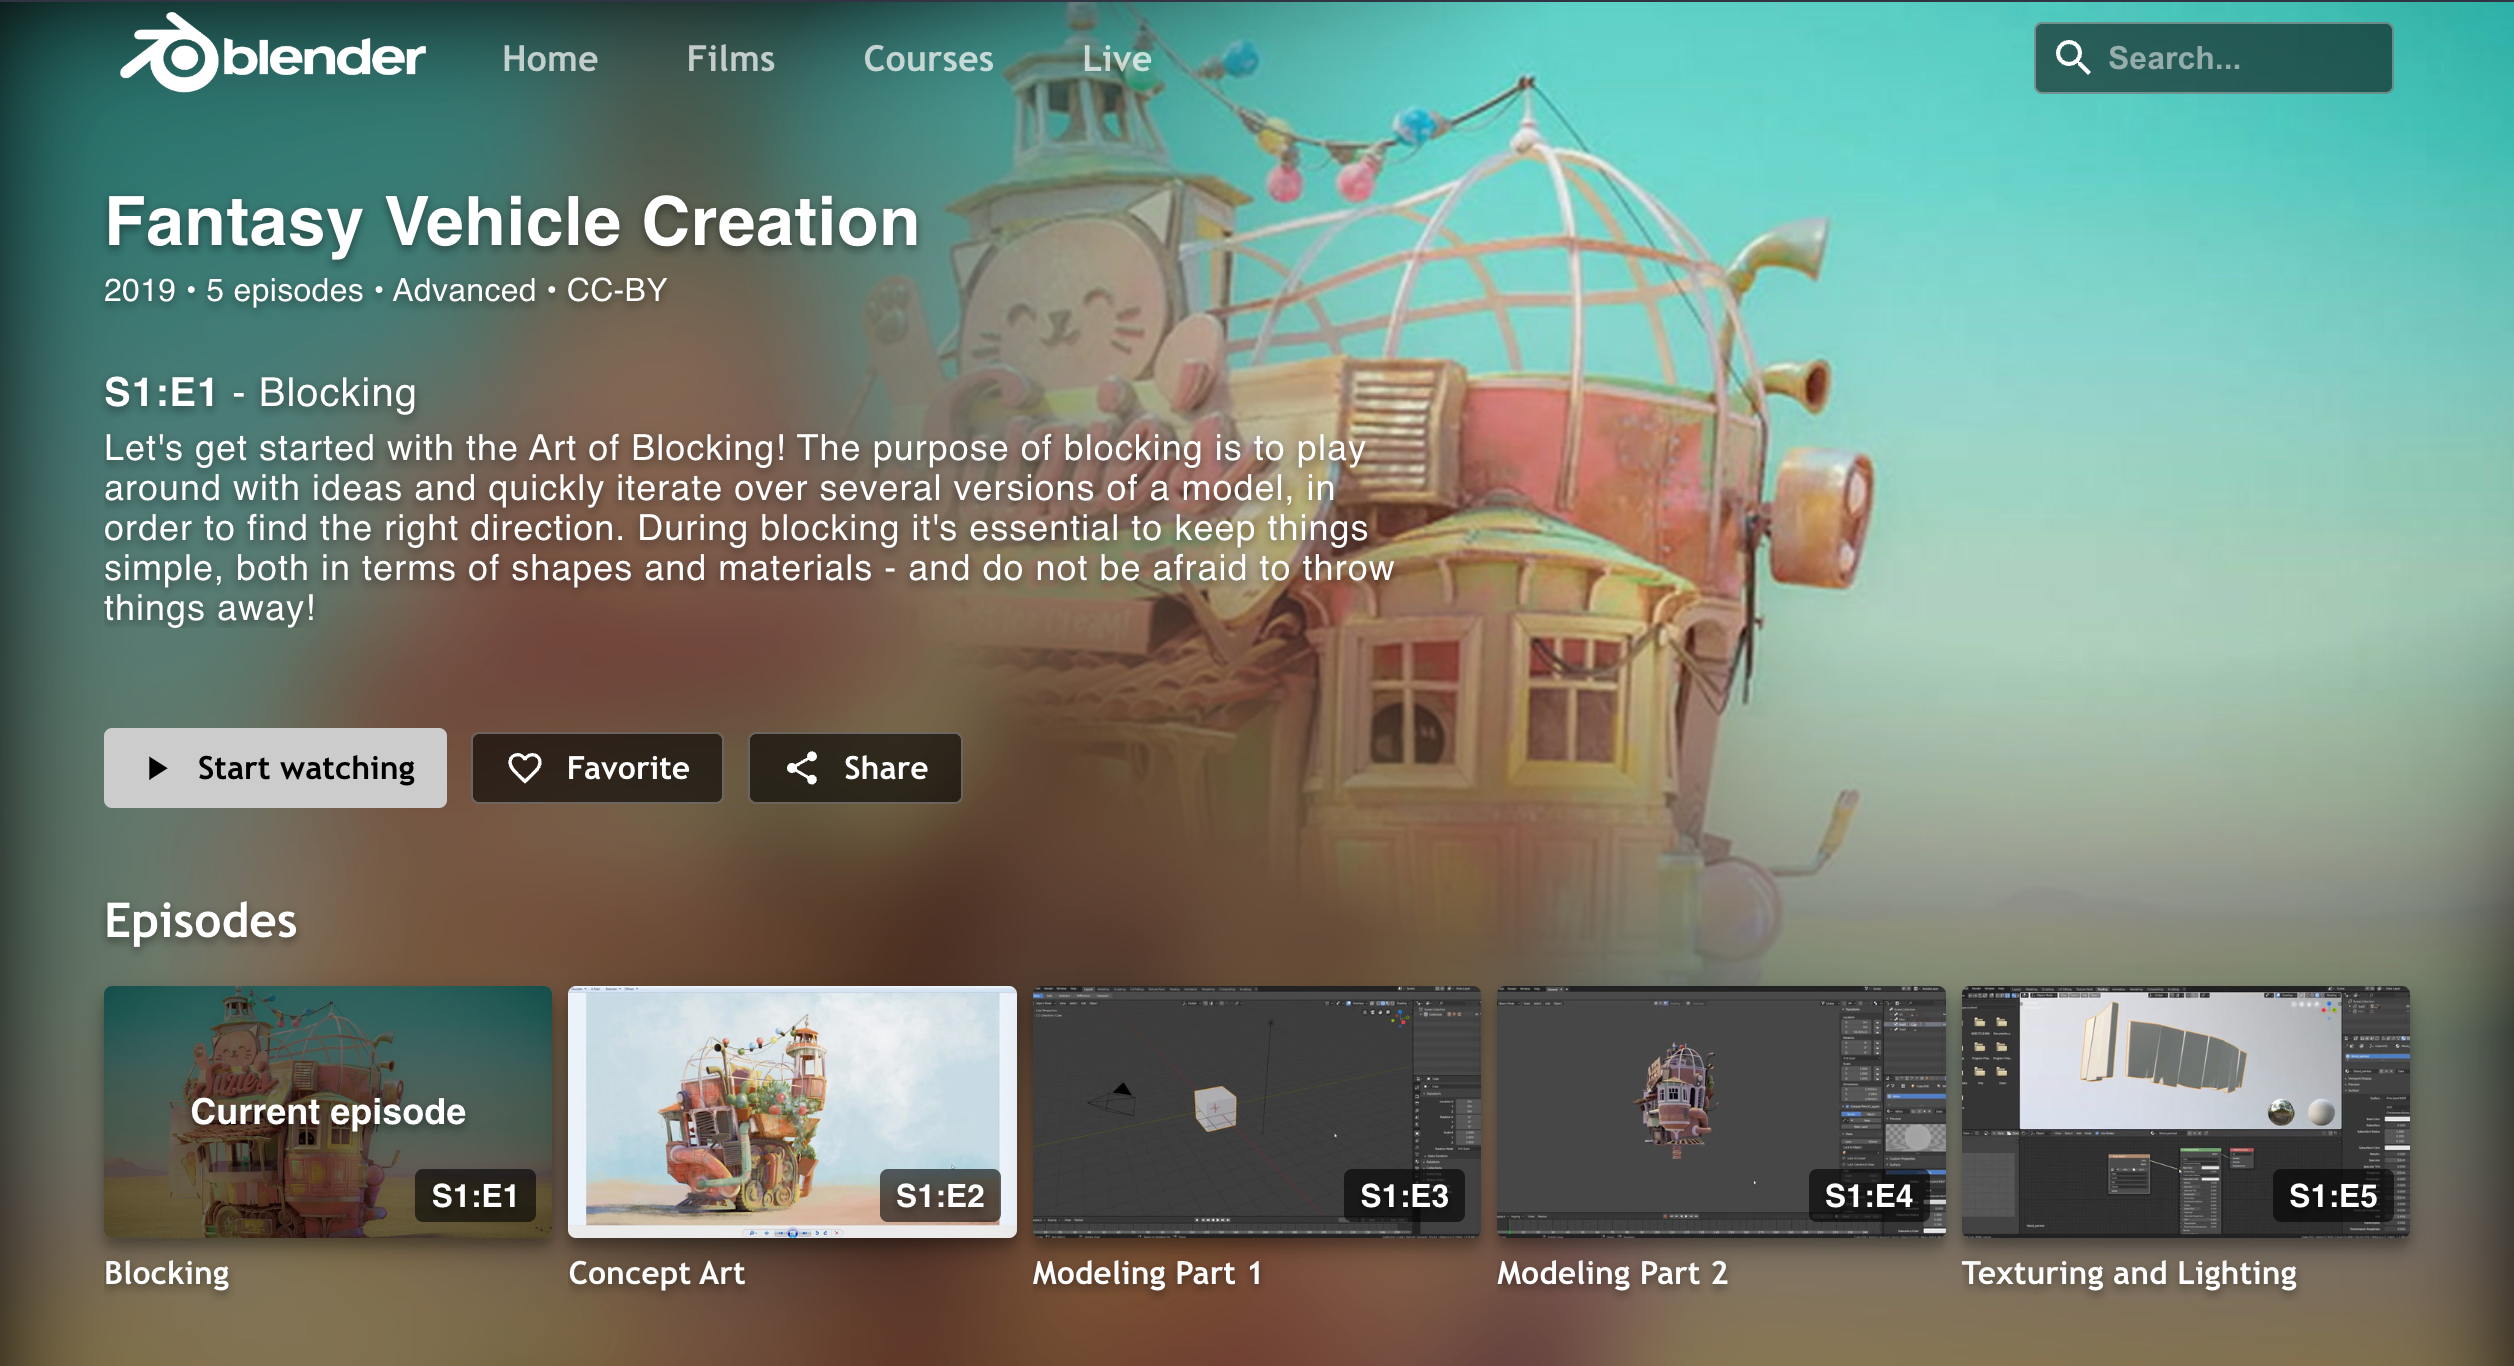
Task: Add course with the Favorite button
Action: 598,768
